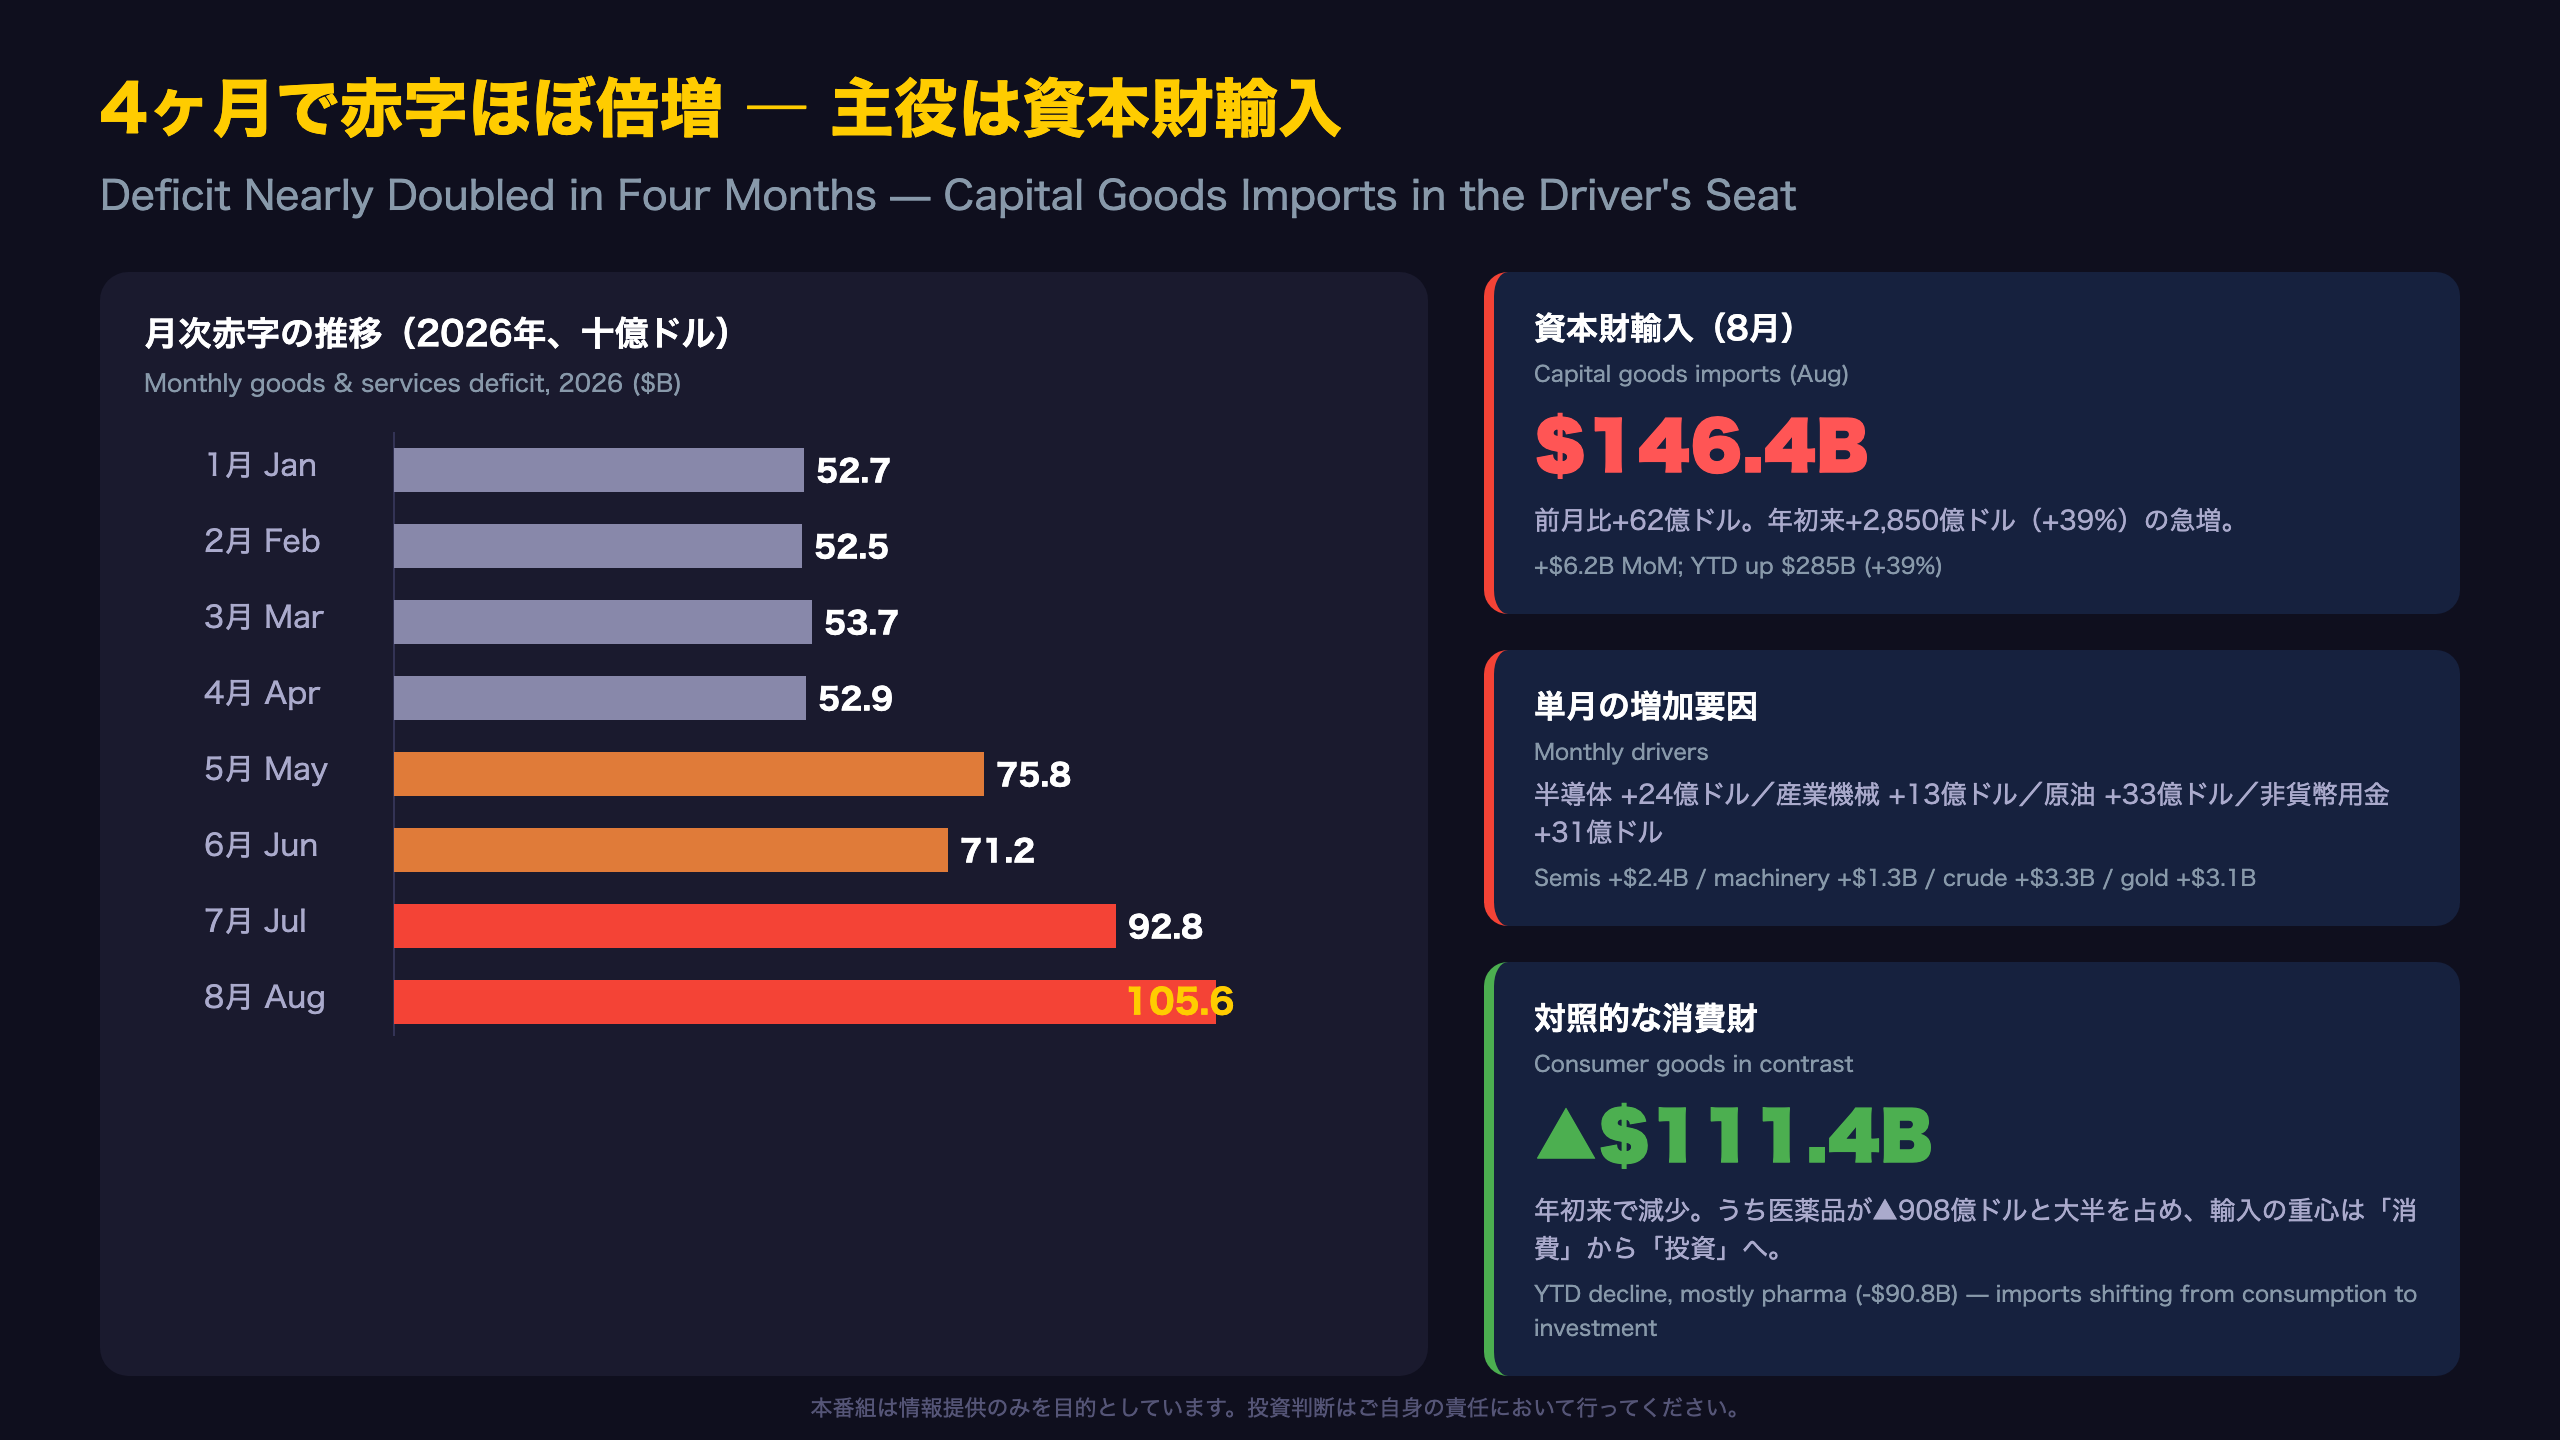2560x1440 pixels.
Task: Click the English subtitle 'Deficit Nearly Doubled in Four Months'
Action: pos(488,195)
